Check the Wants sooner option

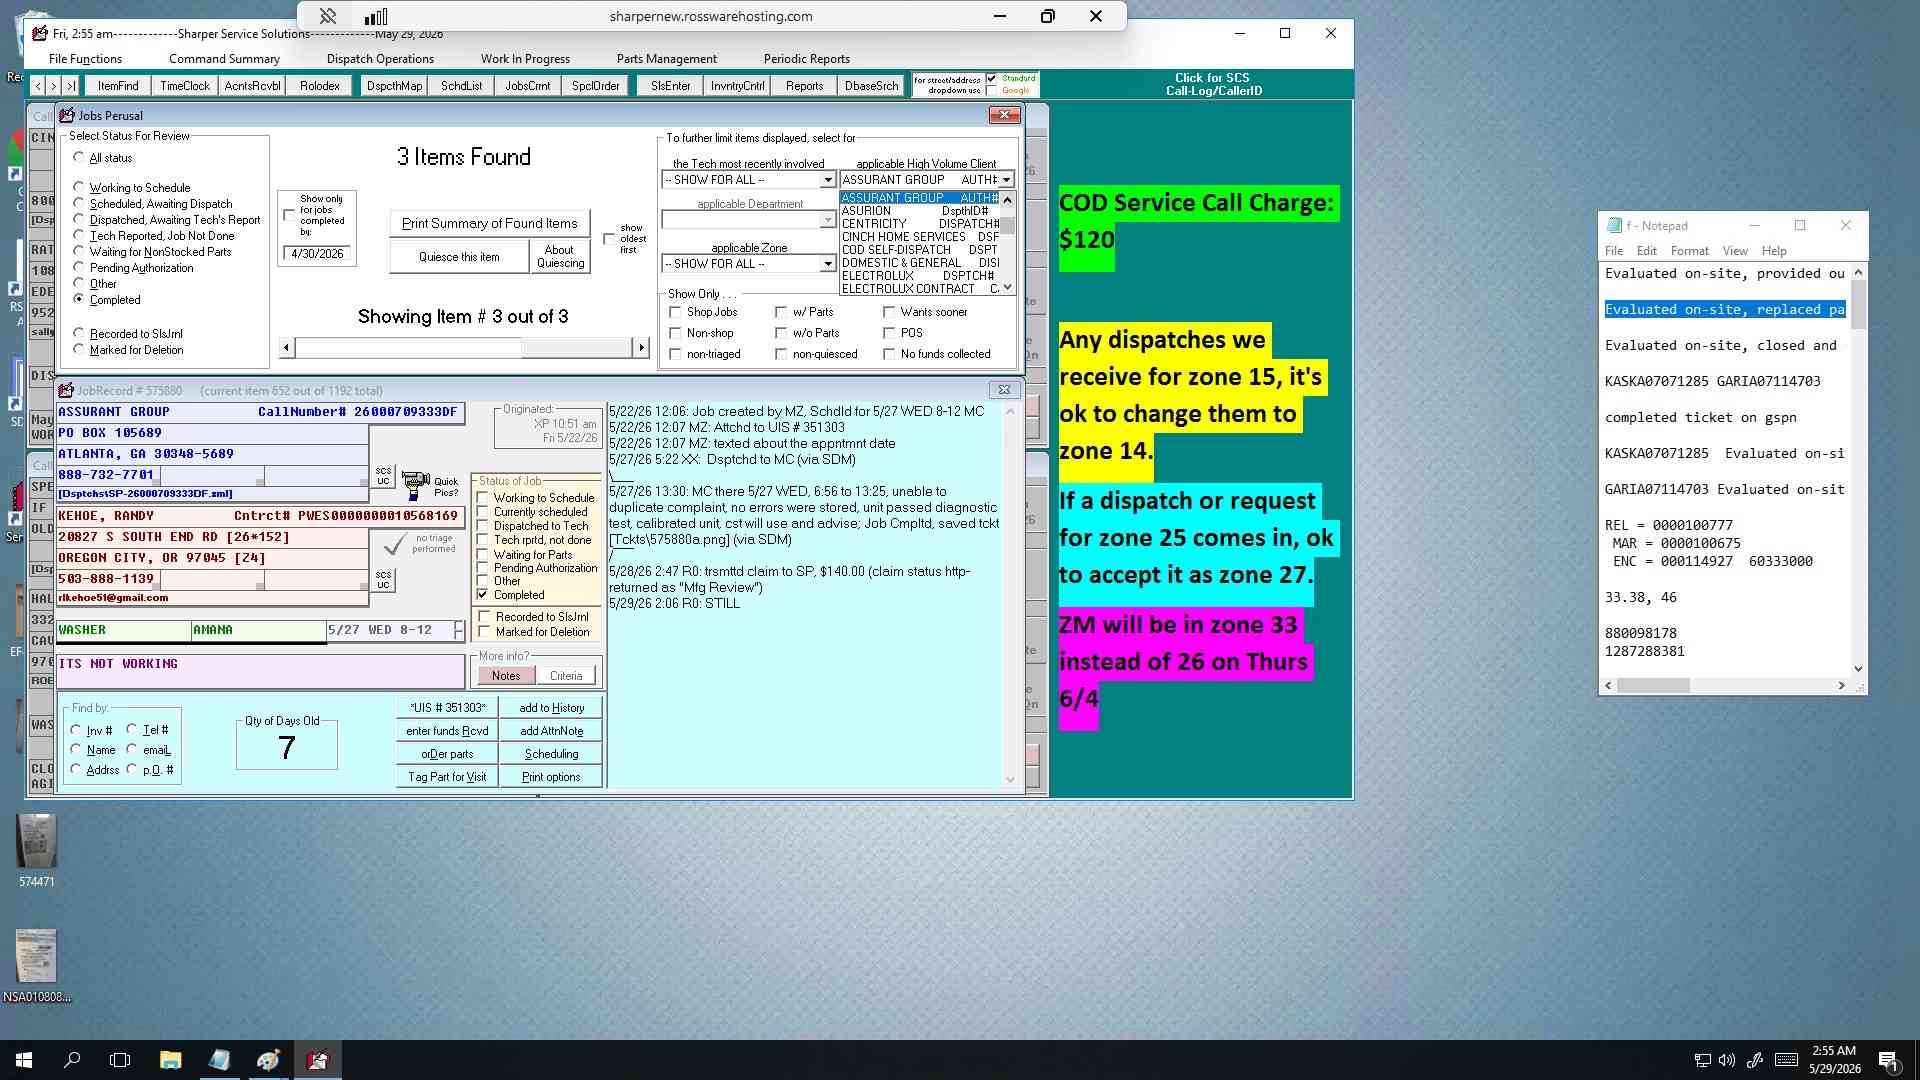point(889,312)
